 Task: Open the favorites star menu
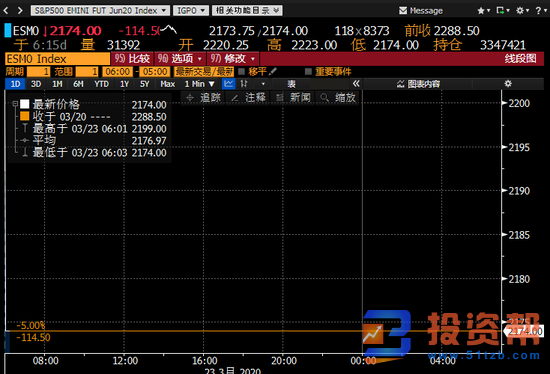pyautogui.click(x=484, y=11)
